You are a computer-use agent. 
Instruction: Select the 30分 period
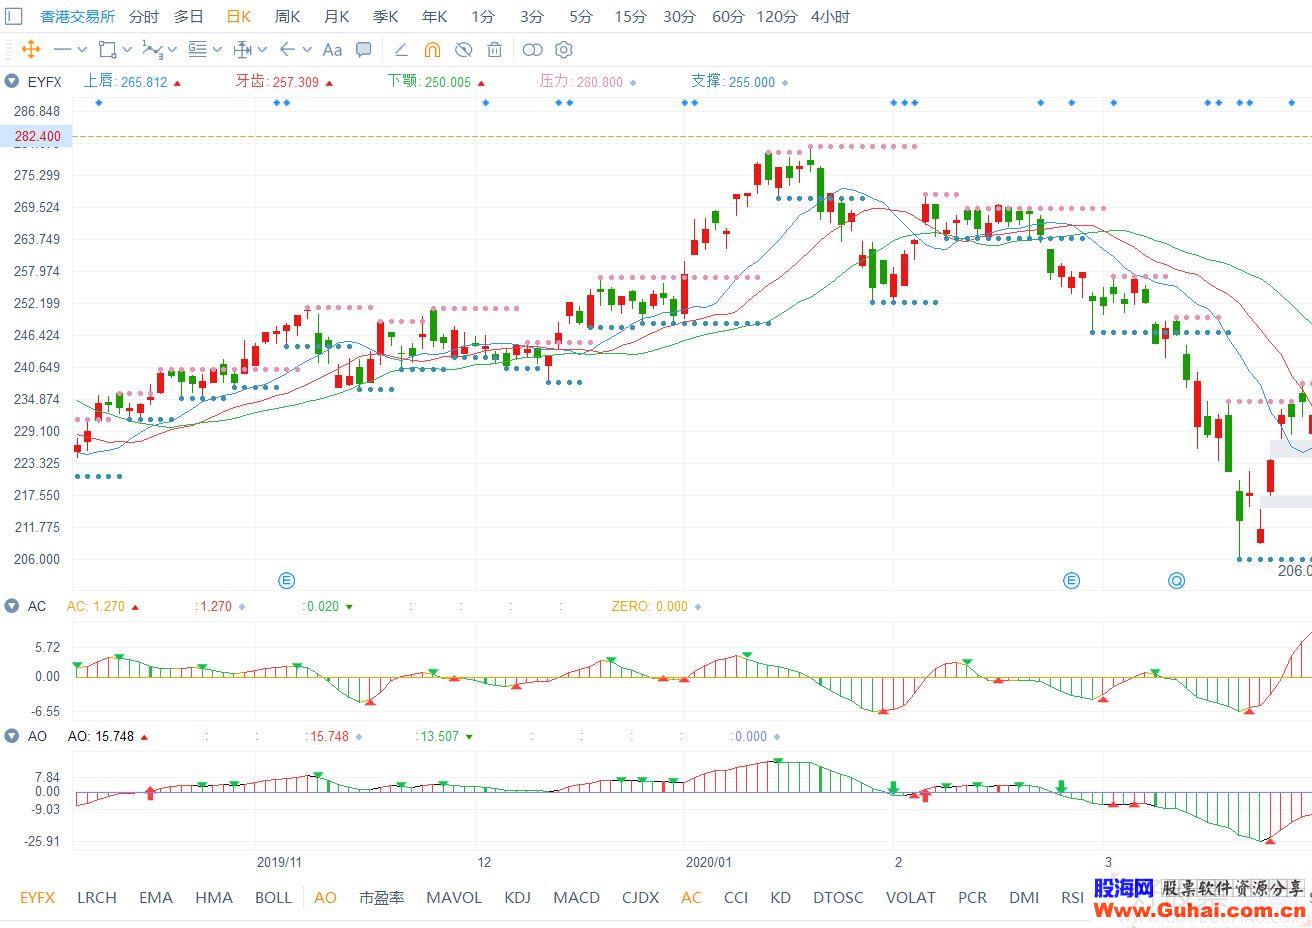(679, 16)
